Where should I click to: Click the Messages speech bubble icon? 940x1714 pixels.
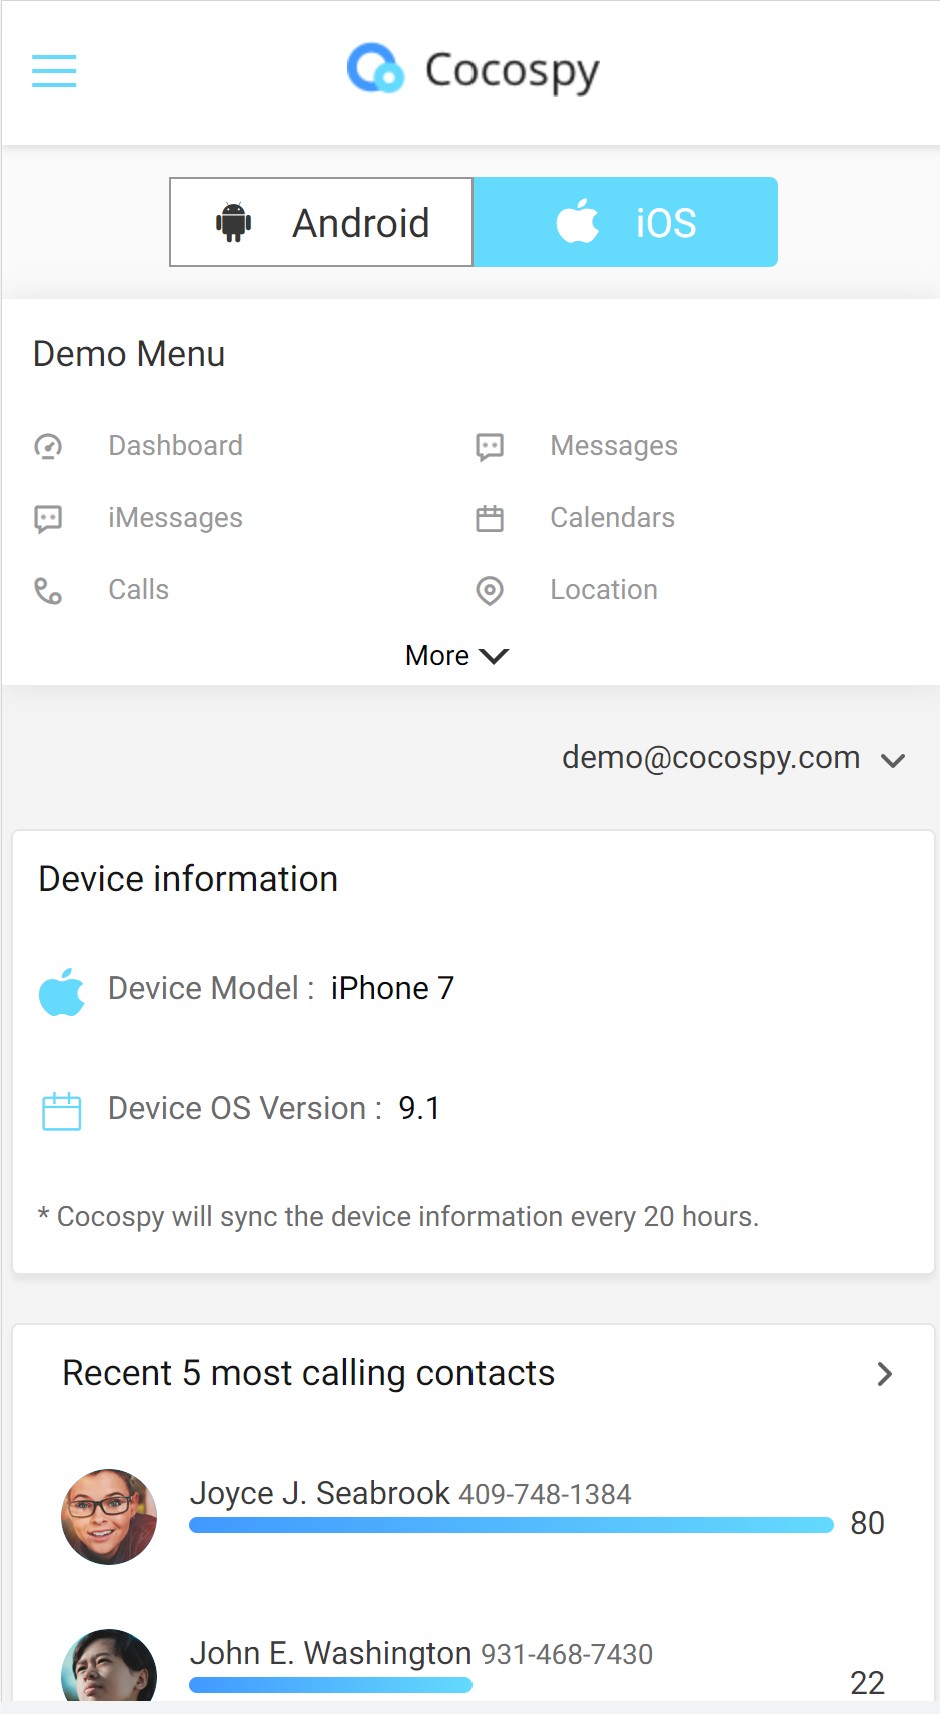490,446
